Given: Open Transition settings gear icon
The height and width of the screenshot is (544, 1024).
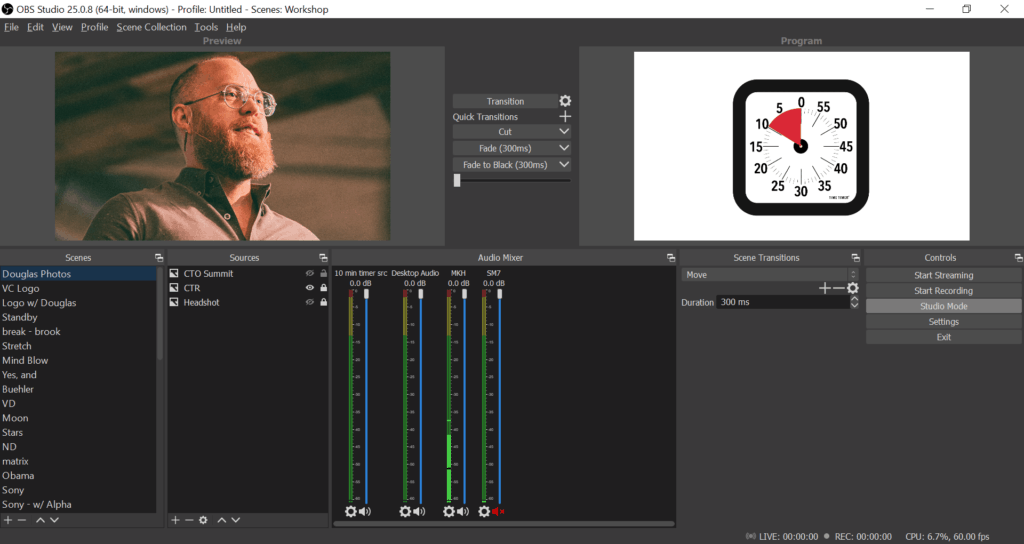Looking at the screenshot, I should [x=565, y=101].
